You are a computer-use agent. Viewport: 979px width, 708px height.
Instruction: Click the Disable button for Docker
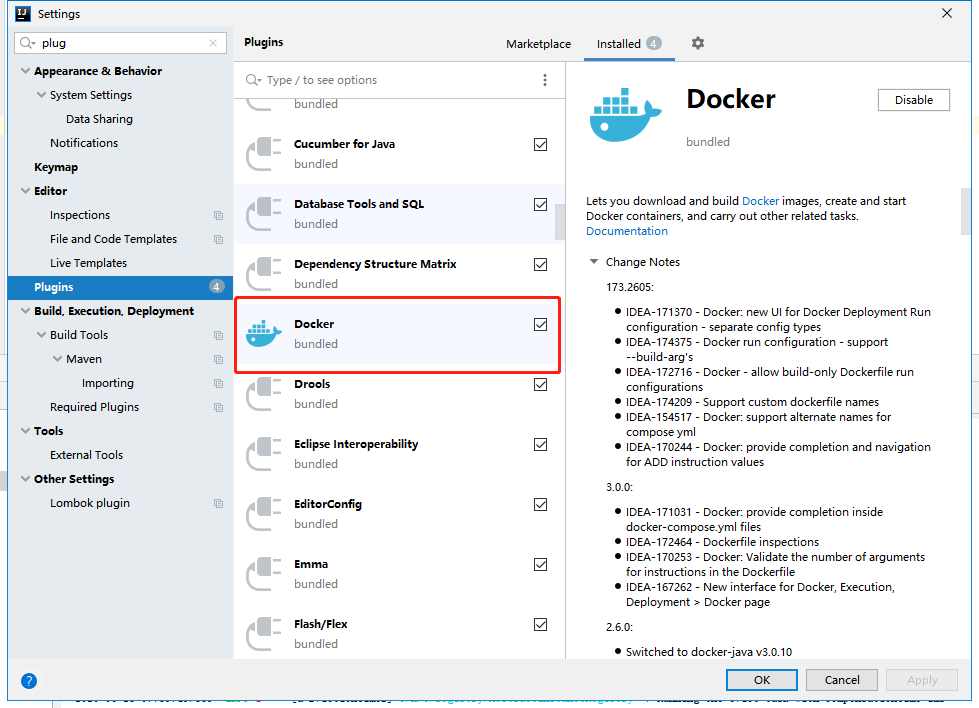click(x=913, y=100)
